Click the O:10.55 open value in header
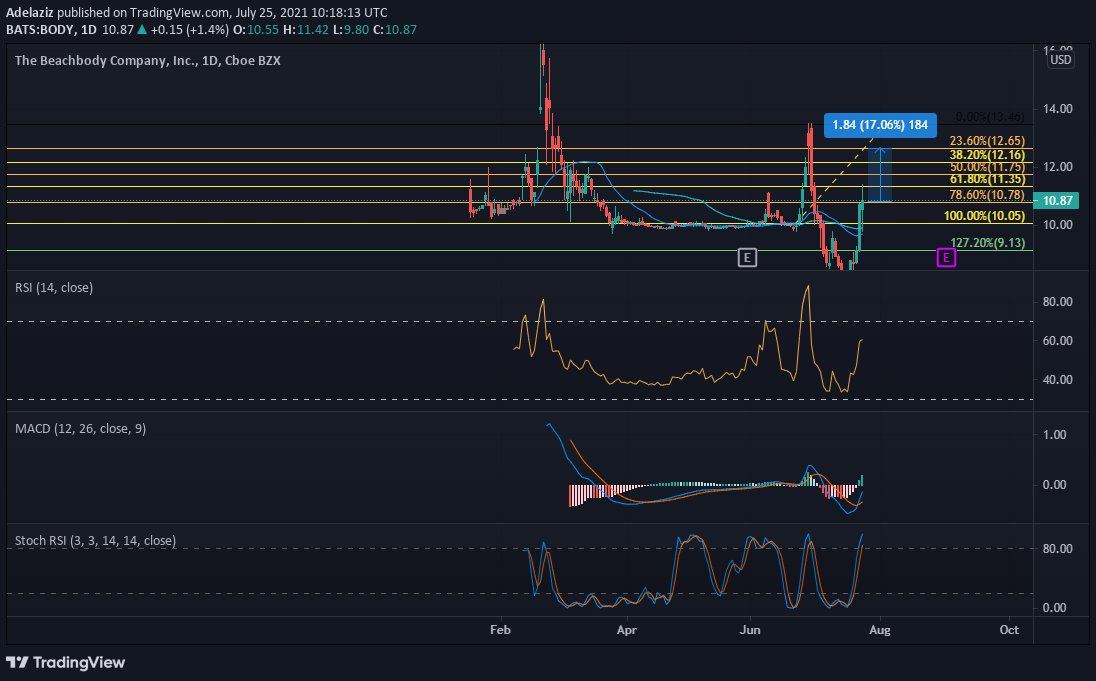Screen dimensions: 1096x681 tap(256, 29)
